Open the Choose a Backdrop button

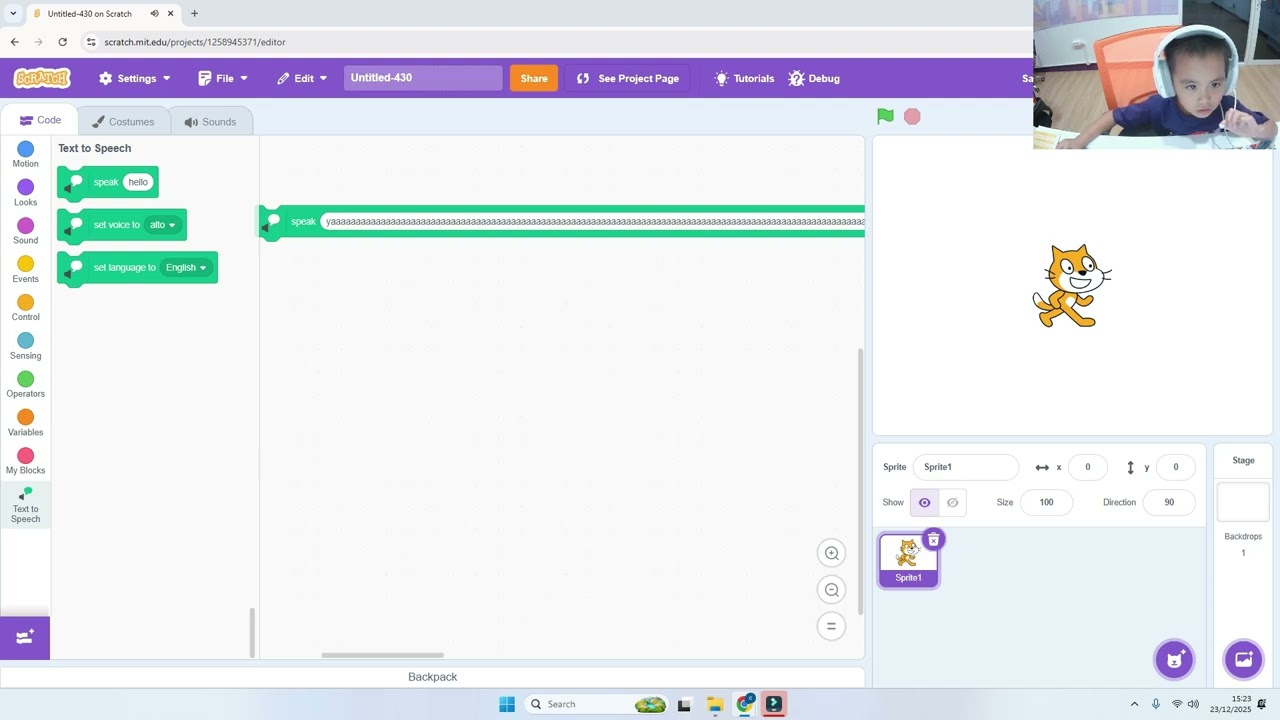(1243, 659)
